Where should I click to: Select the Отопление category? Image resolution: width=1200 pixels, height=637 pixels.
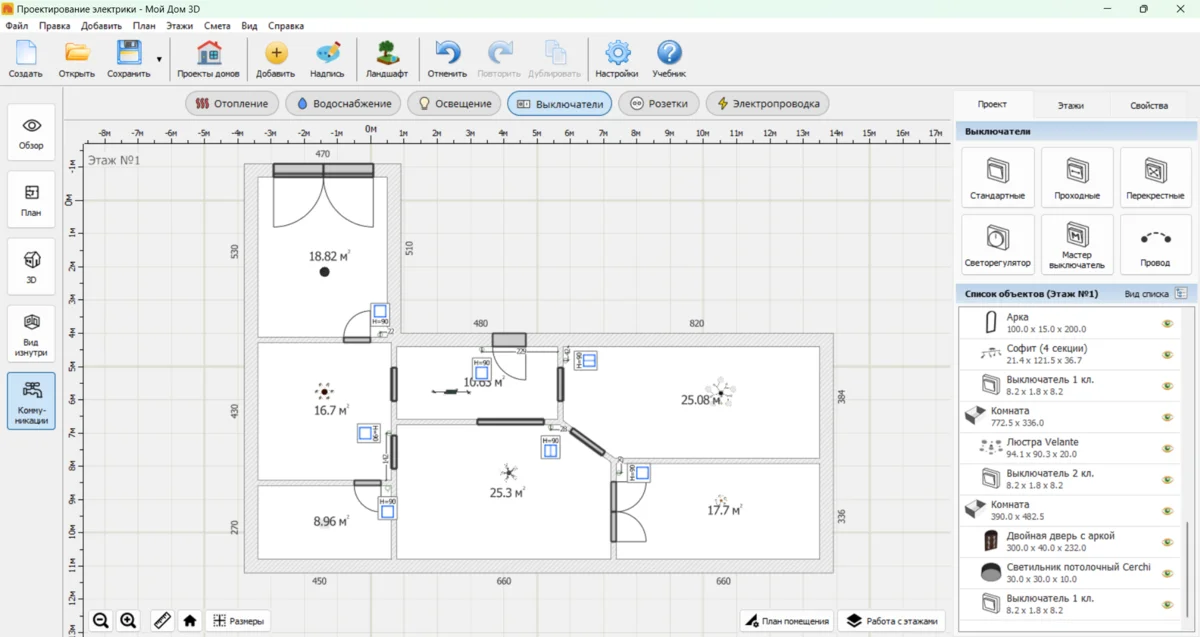click(x=232, y=103)
